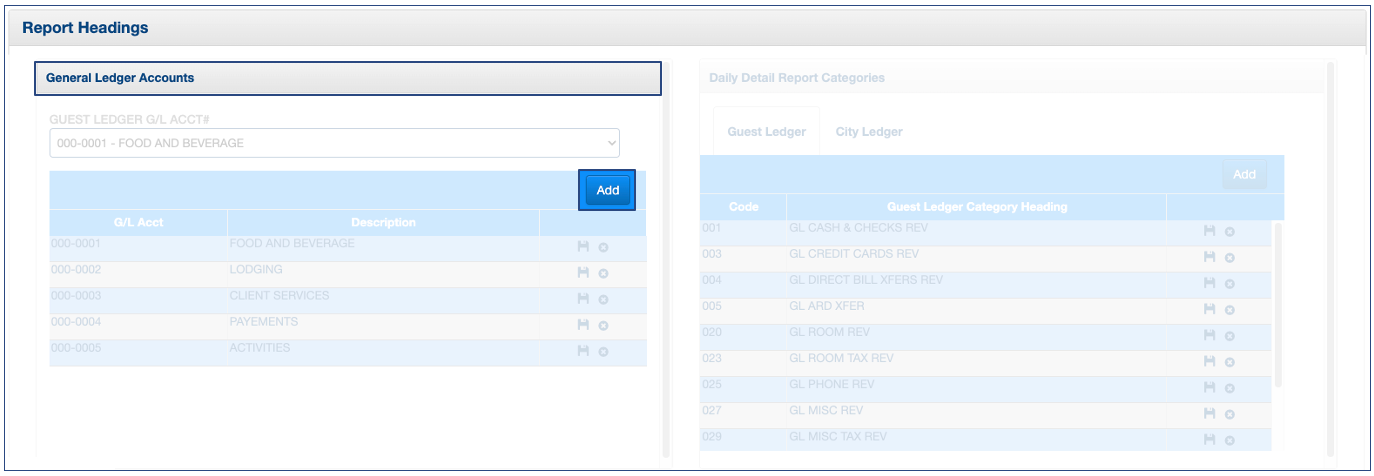Click the G/L Acct column header

pos(138,222)
